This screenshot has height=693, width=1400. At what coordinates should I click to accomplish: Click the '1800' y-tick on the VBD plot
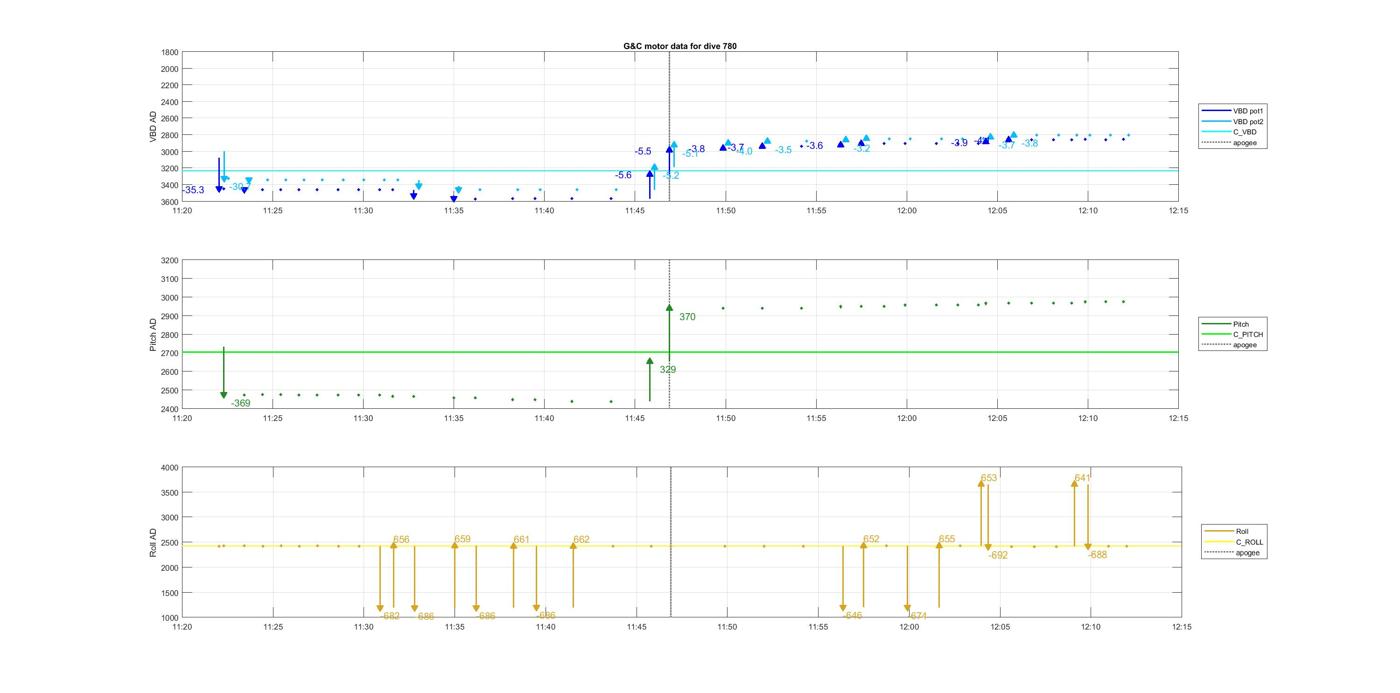[170, 52]
